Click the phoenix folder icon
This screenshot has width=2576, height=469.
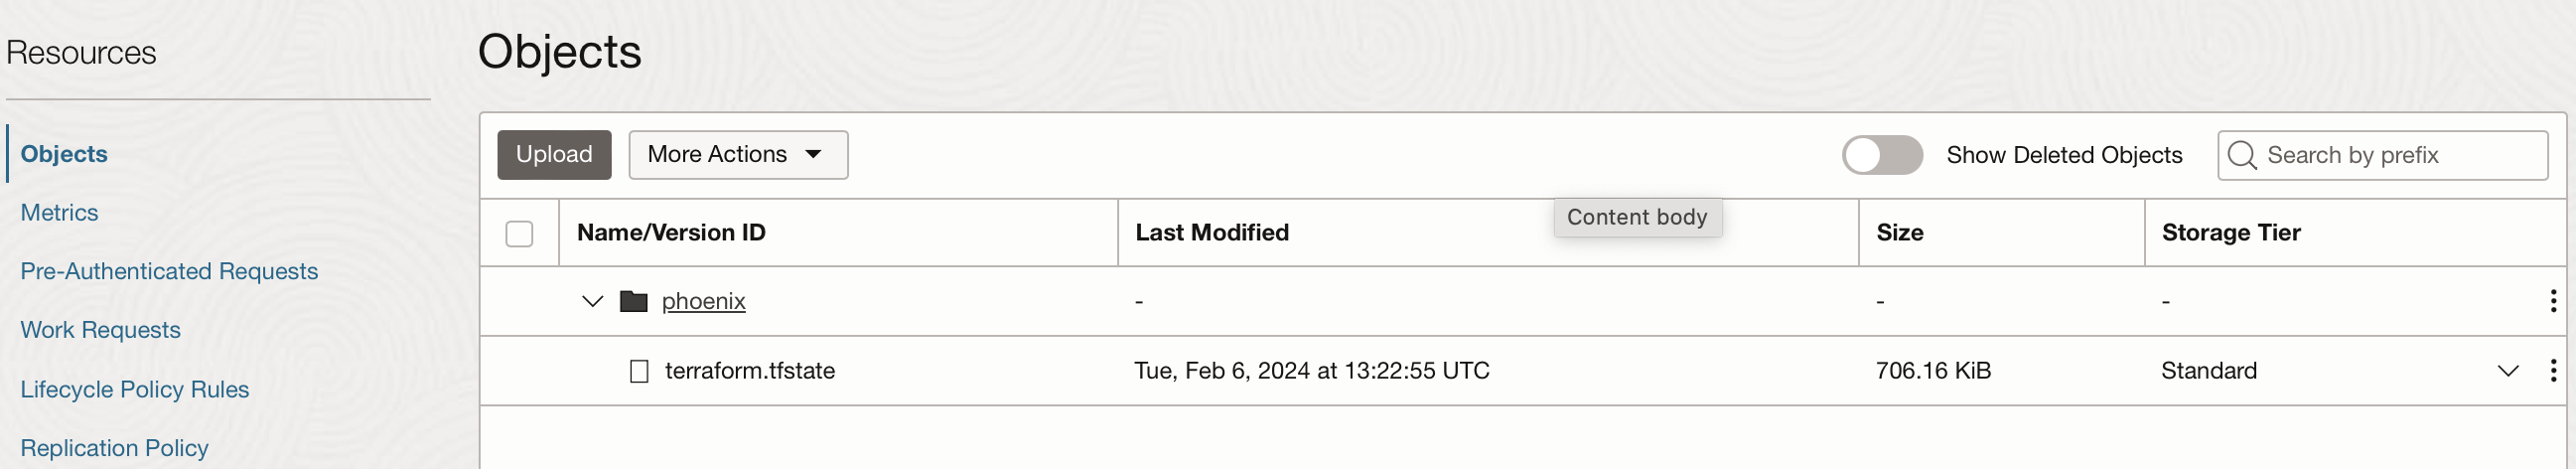(x=633, y=301)
